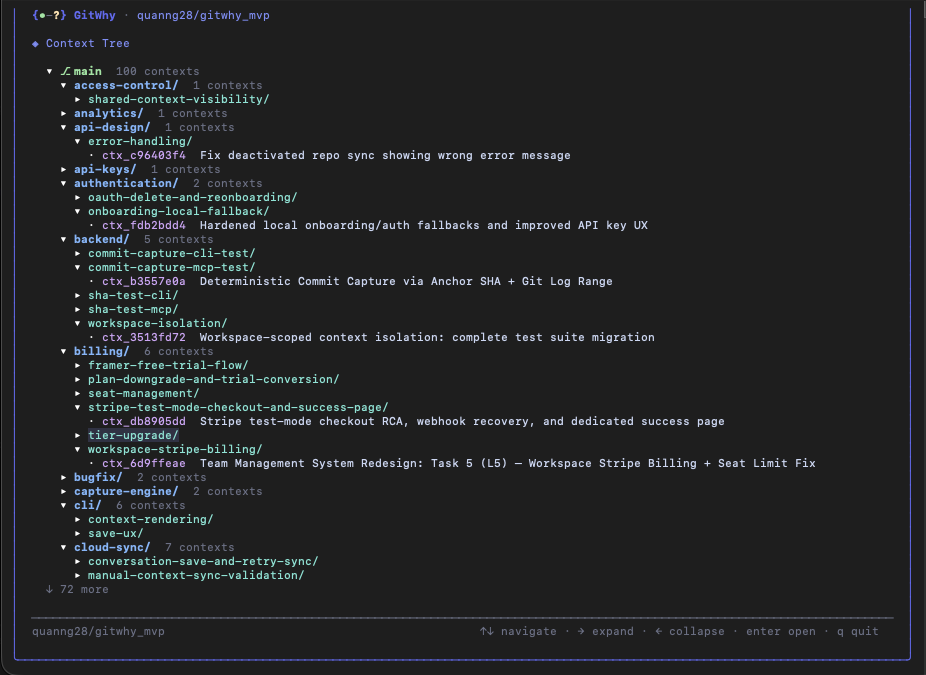Collapse the backend/ folder arrow
The height and width of the screenshot is (675, 926).
pos(64,240)
